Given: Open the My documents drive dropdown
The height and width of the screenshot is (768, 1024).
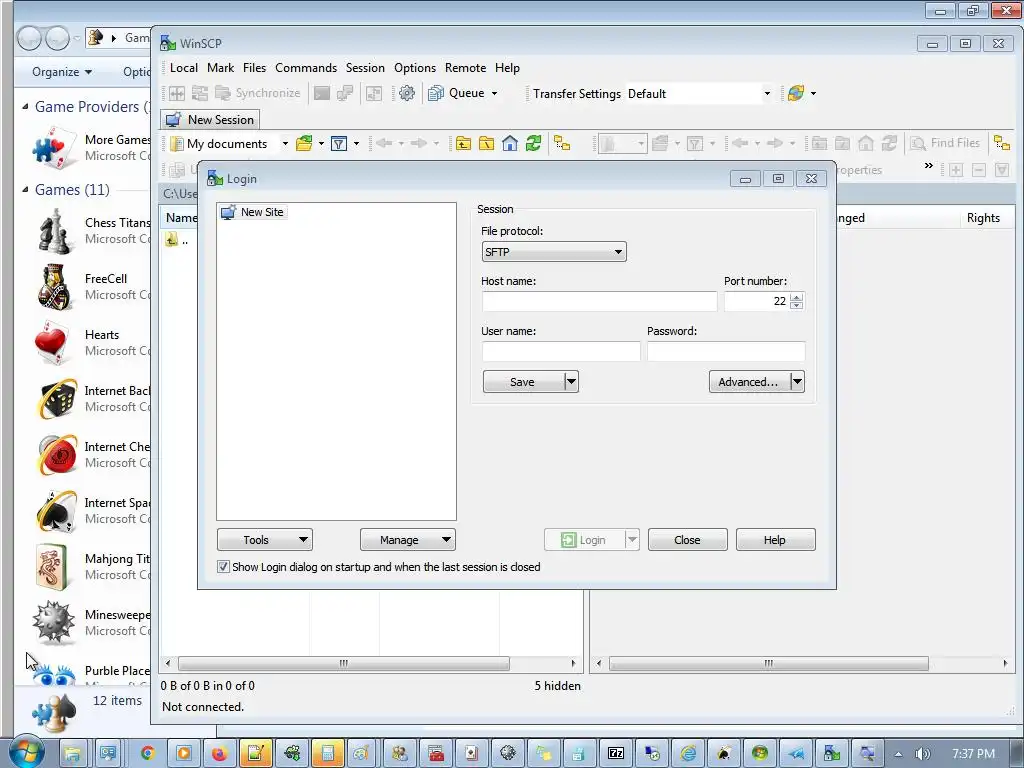Looking at the screenshot, I should click(x=285, y=143).
